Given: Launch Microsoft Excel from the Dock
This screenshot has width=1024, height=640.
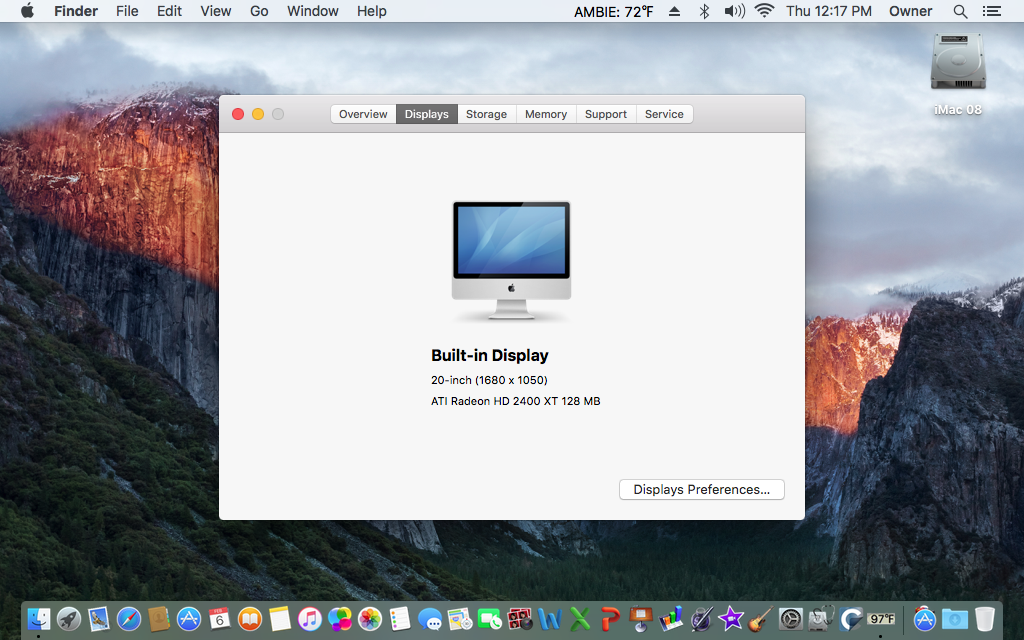Looking at the screenshot, I should (580, 618).
